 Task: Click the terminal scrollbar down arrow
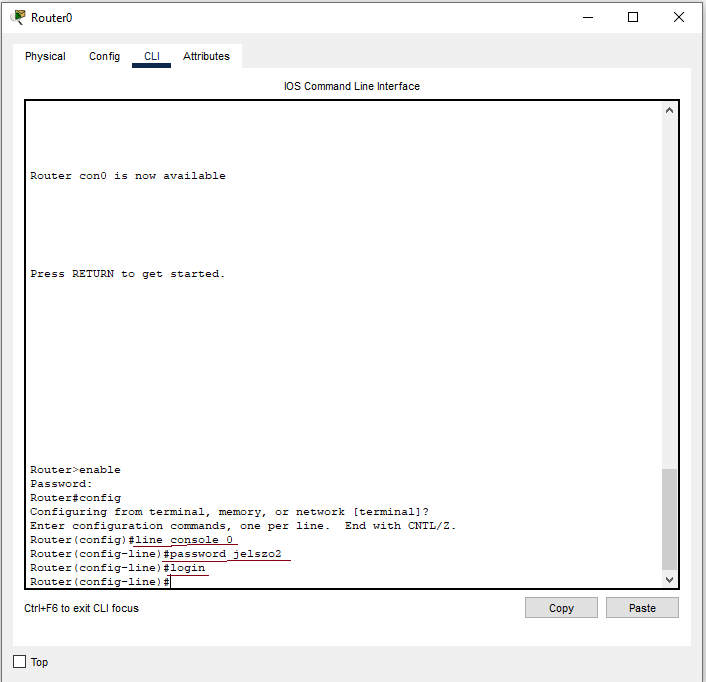[670, 579]
